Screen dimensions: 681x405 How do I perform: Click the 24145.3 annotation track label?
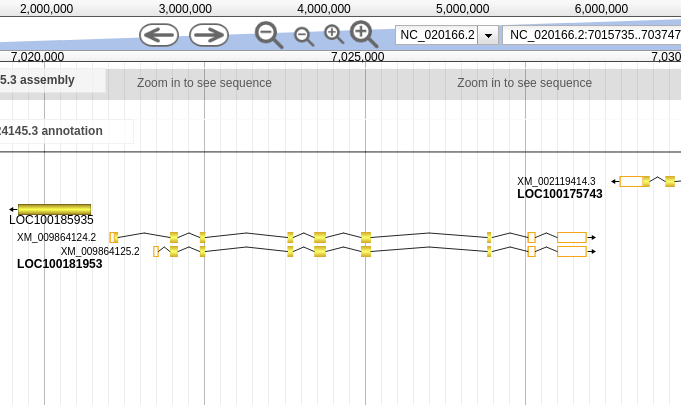point(51,131)
